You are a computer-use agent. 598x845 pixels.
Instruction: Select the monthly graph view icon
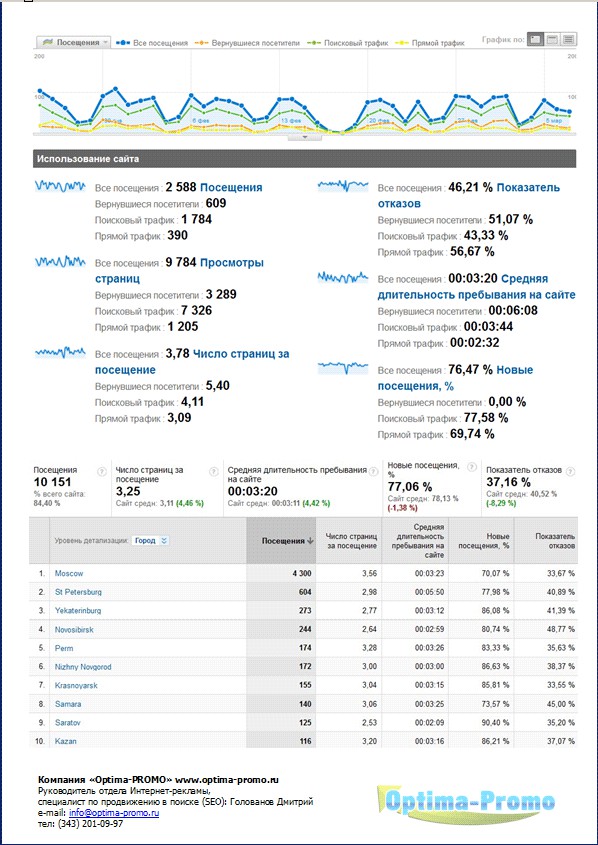[568, 40]
